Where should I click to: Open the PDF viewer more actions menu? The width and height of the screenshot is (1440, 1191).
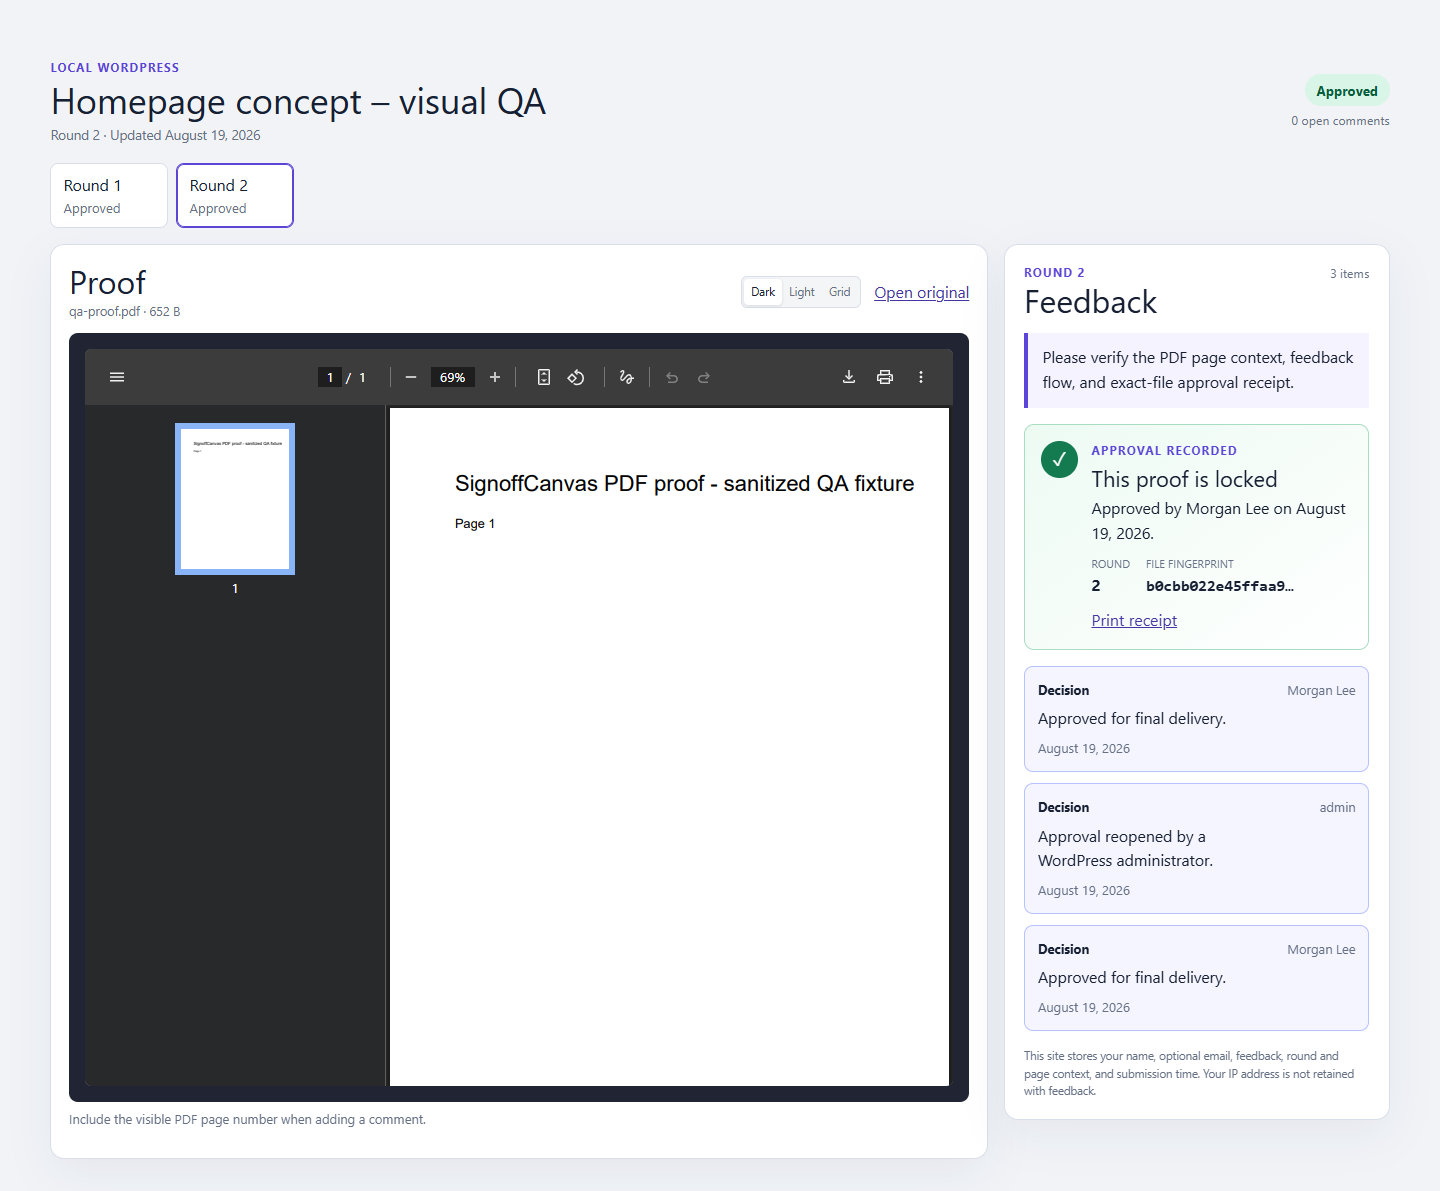coord(921,377)
